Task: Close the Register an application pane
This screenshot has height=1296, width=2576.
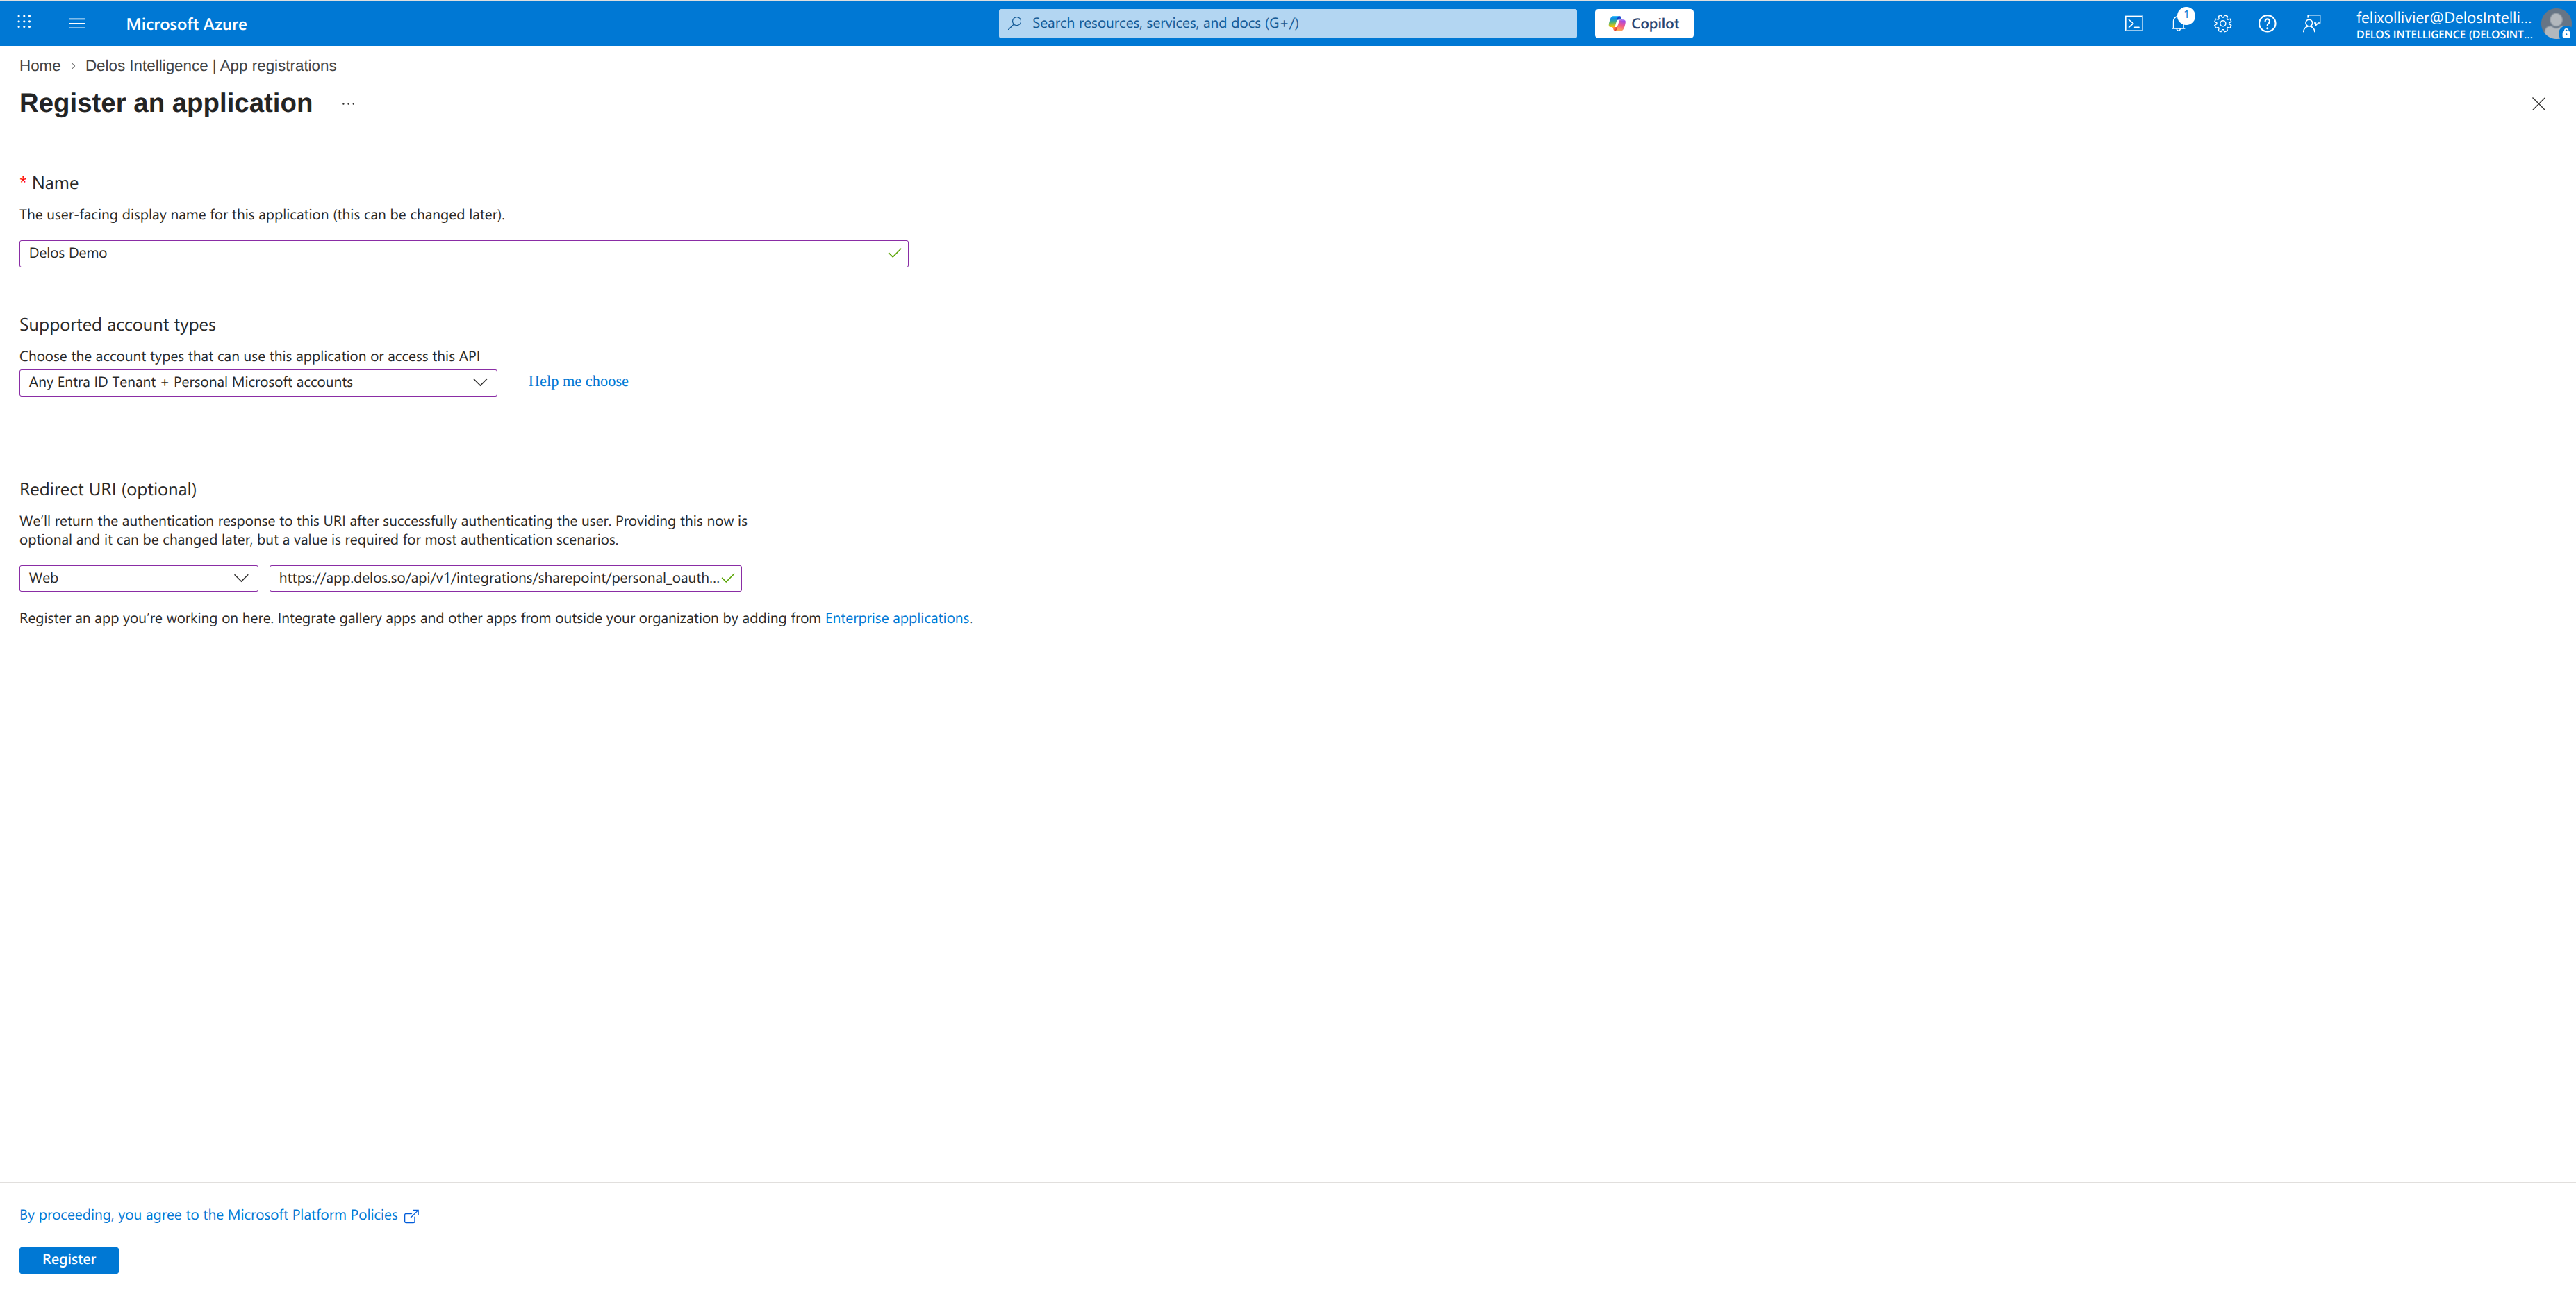Action: (2538, 104)
